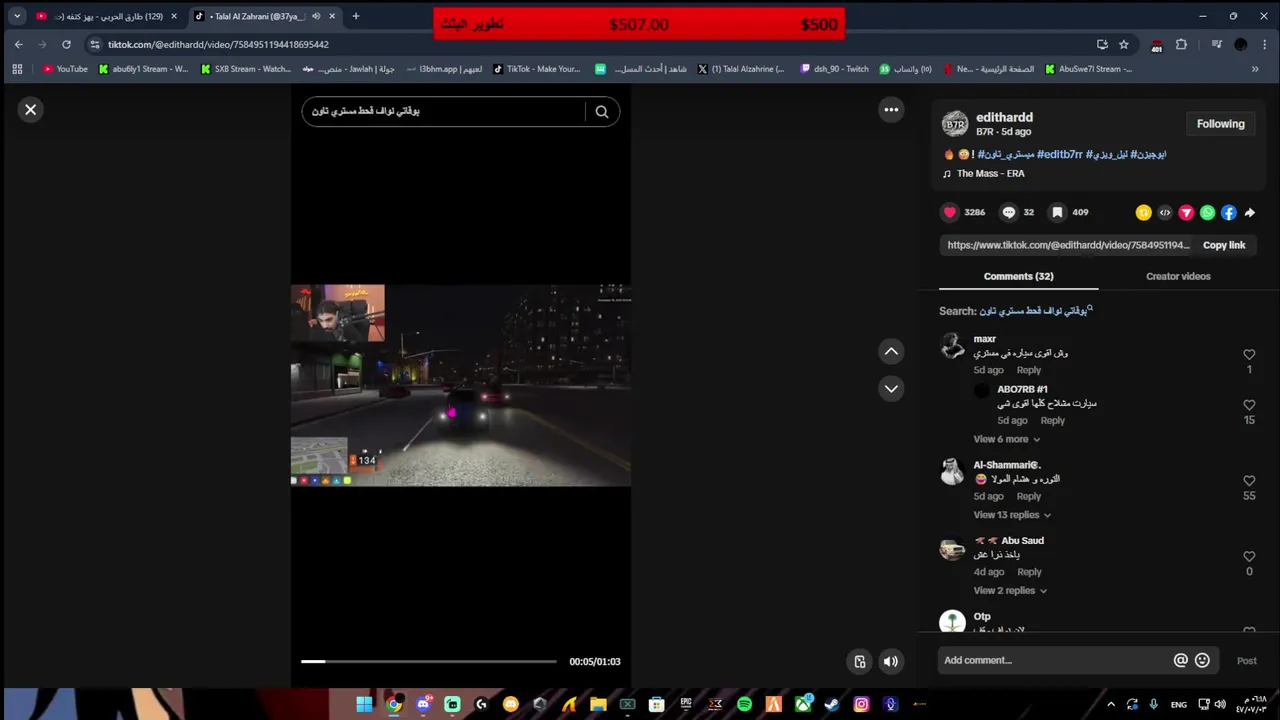Toggle the auto-scroll icon beside volume
The height and width of the screenshot is (720, 1280).
coord(859,661)
